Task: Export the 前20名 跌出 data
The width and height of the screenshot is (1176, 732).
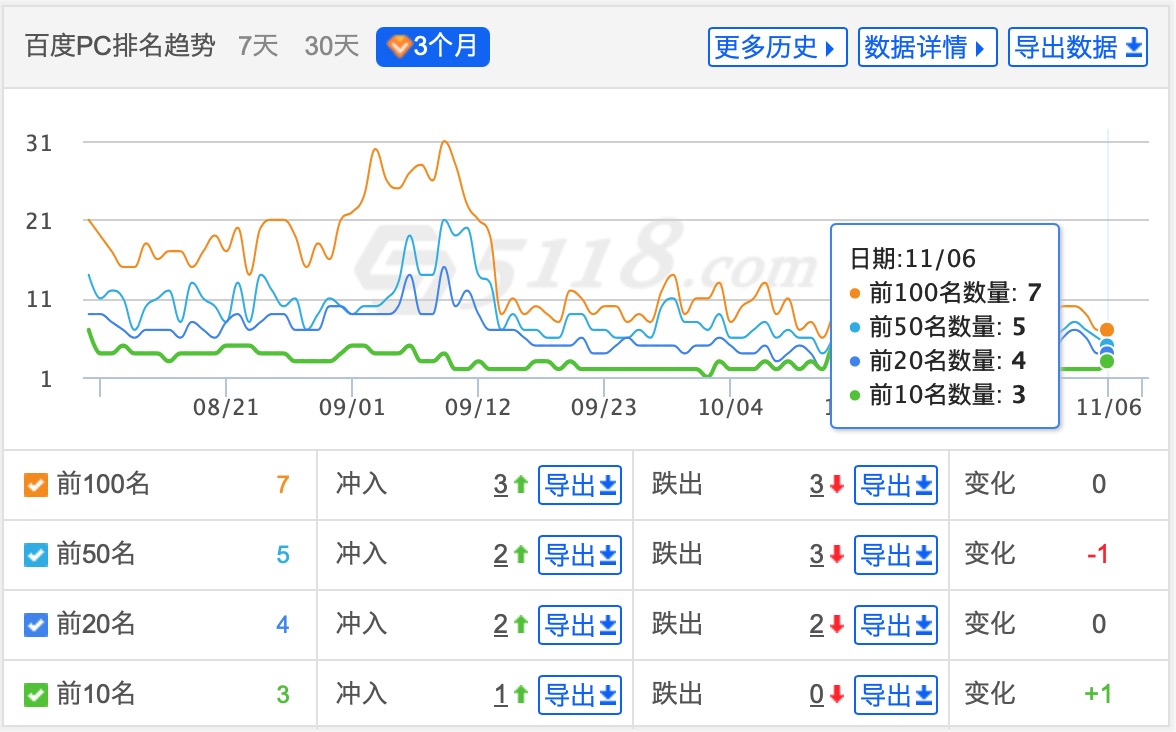Action: coord(896,625)
